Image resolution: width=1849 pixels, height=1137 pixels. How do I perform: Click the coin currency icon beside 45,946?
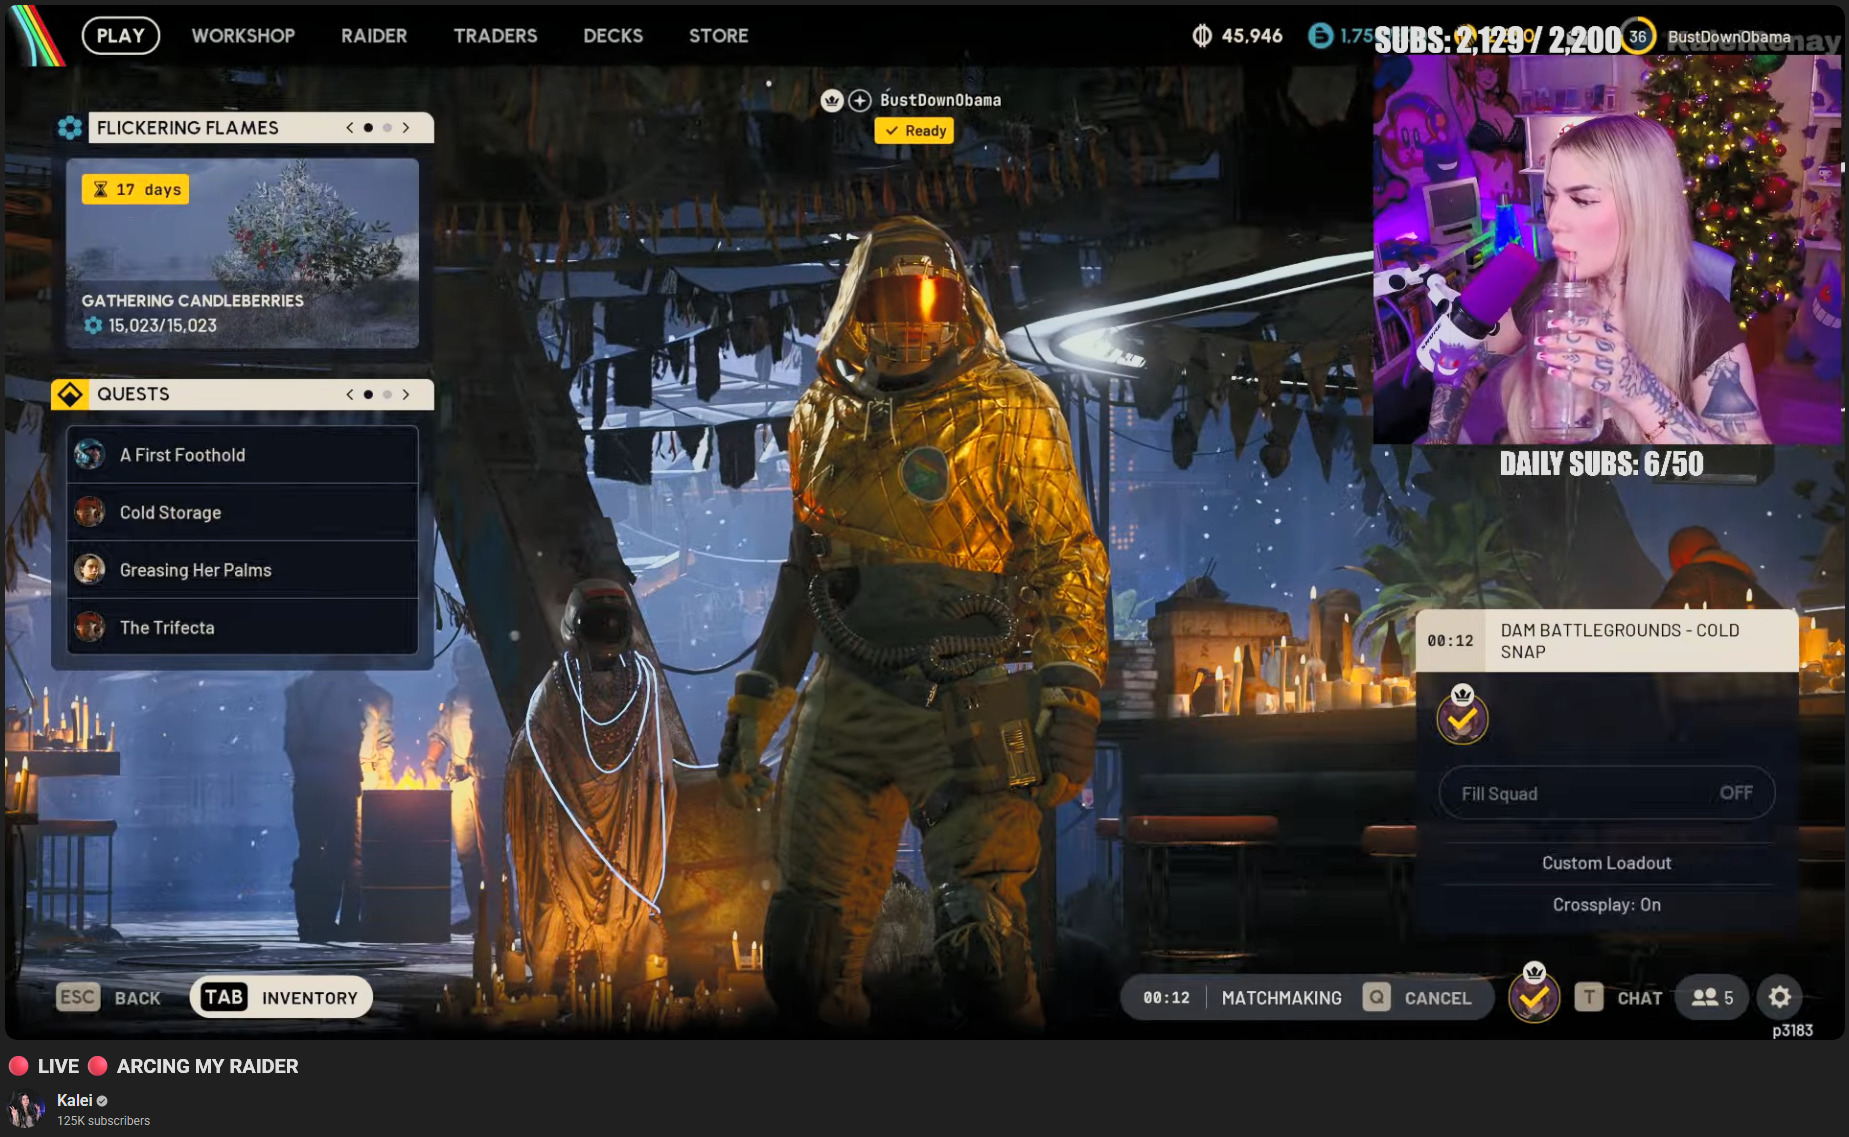1202,36
